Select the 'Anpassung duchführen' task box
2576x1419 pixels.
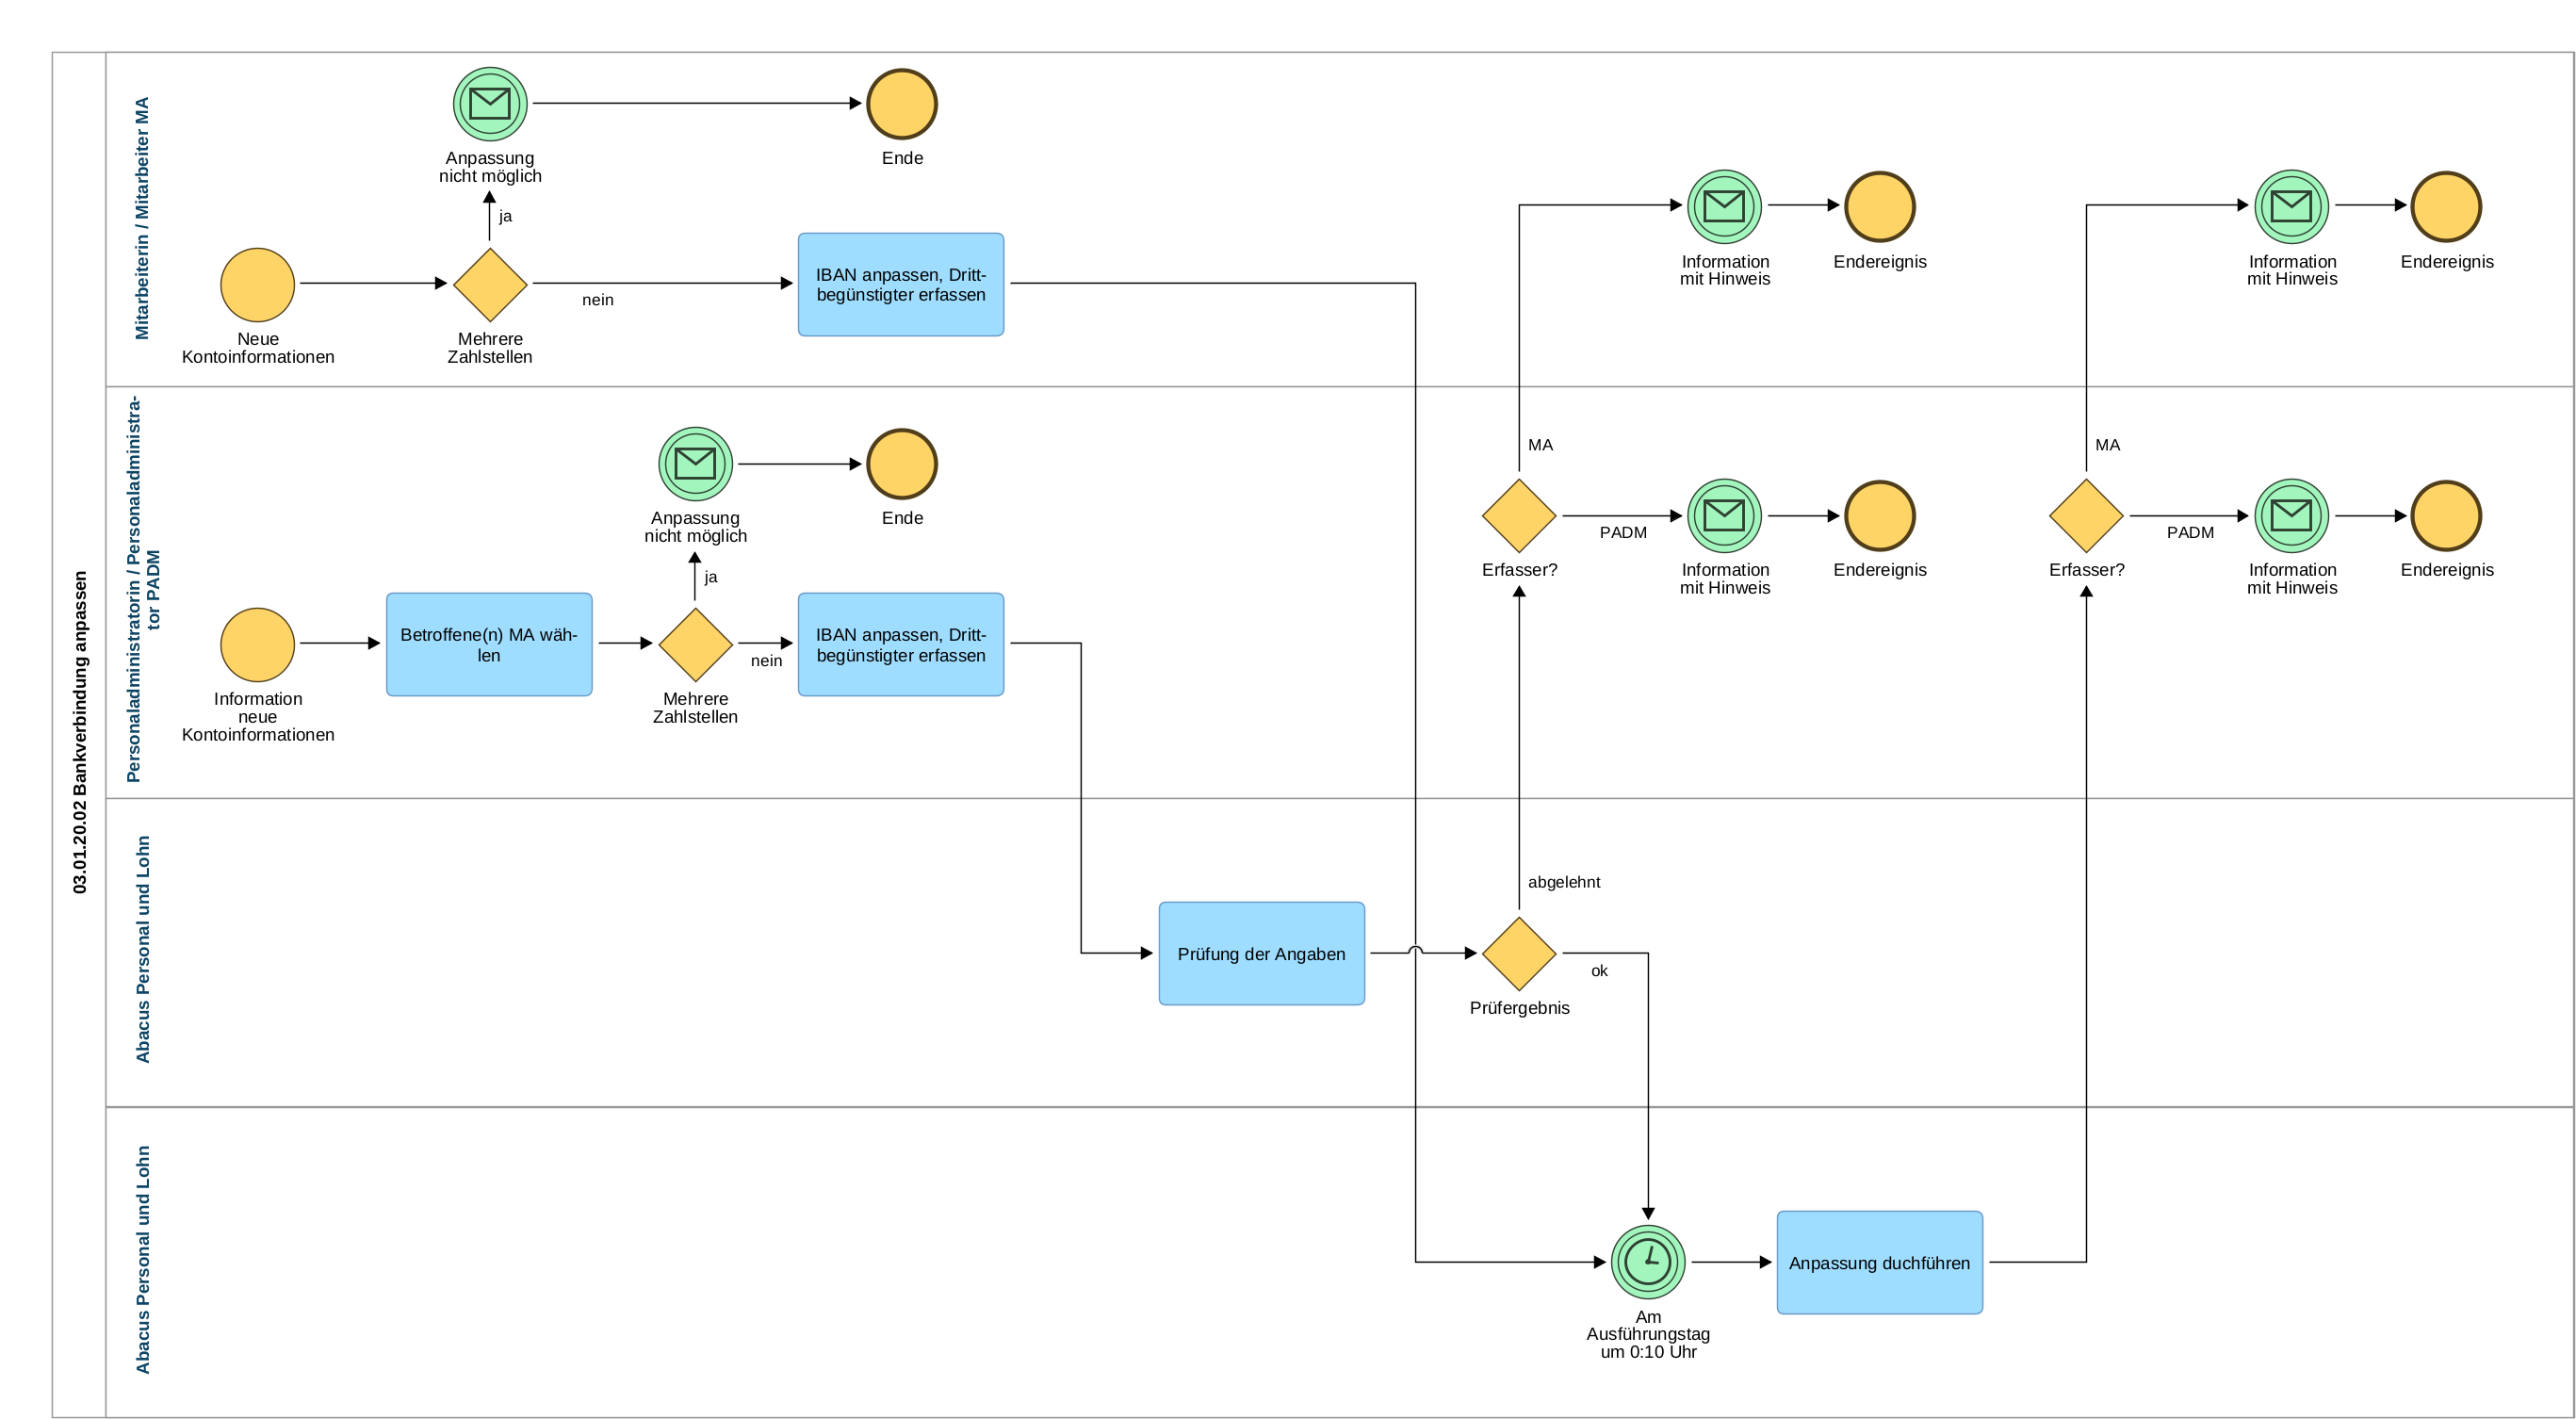[1878, 1262]
